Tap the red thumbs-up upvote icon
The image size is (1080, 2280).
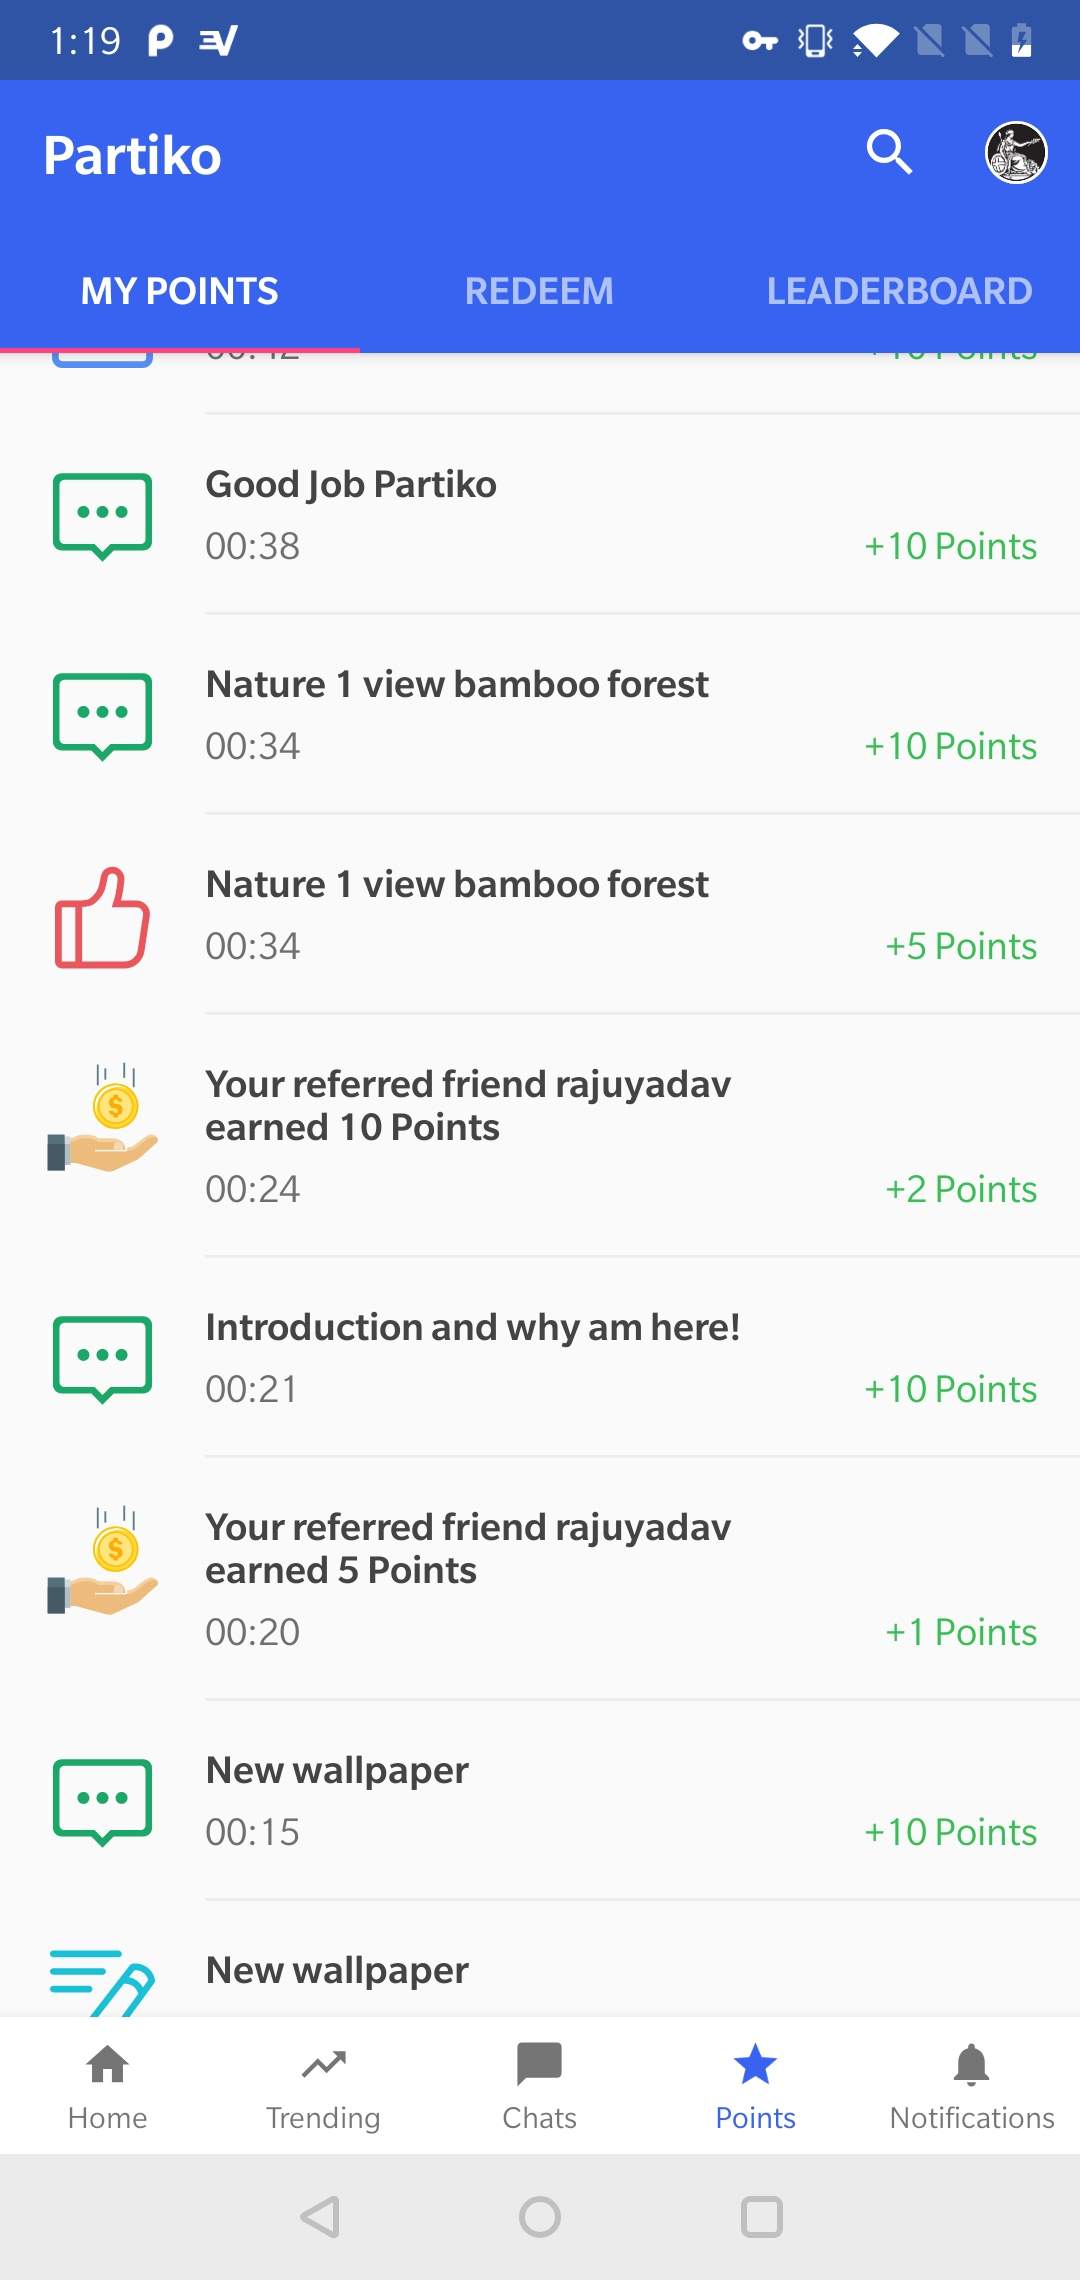point(102,918)
